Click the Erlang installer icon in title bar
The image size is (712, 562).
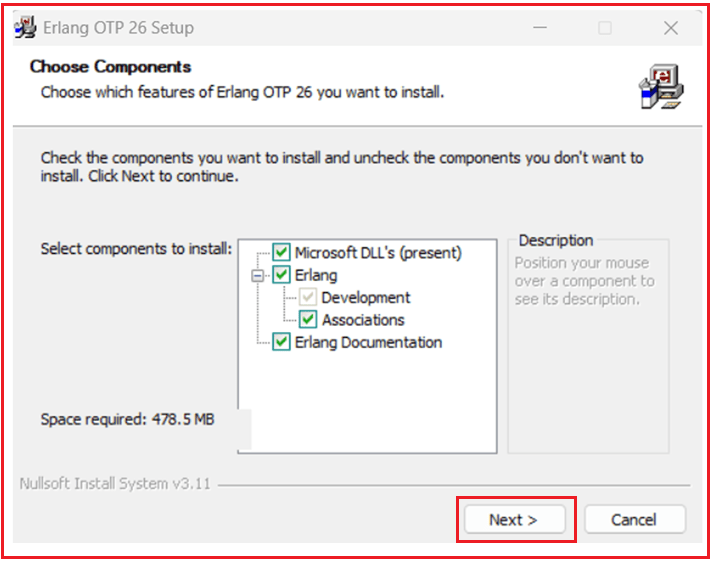pyautogui.click(x=25, y=27)
